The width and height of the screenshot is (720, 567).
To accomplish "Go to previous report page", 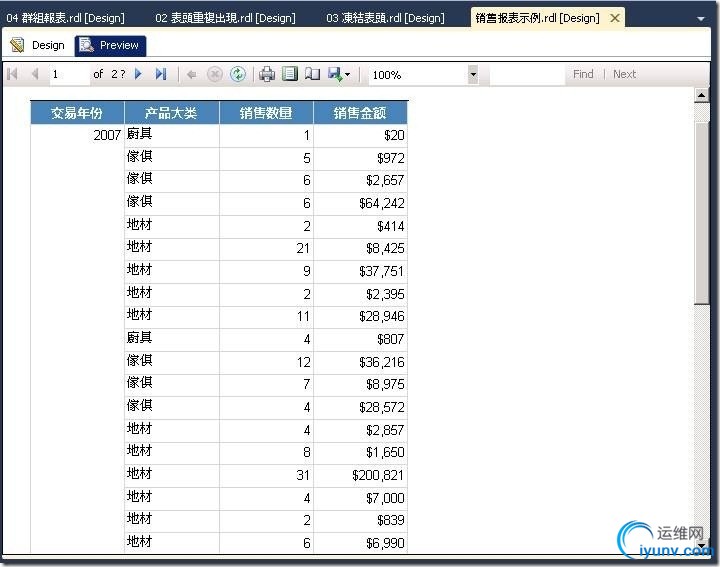I will tap(34, 74).
